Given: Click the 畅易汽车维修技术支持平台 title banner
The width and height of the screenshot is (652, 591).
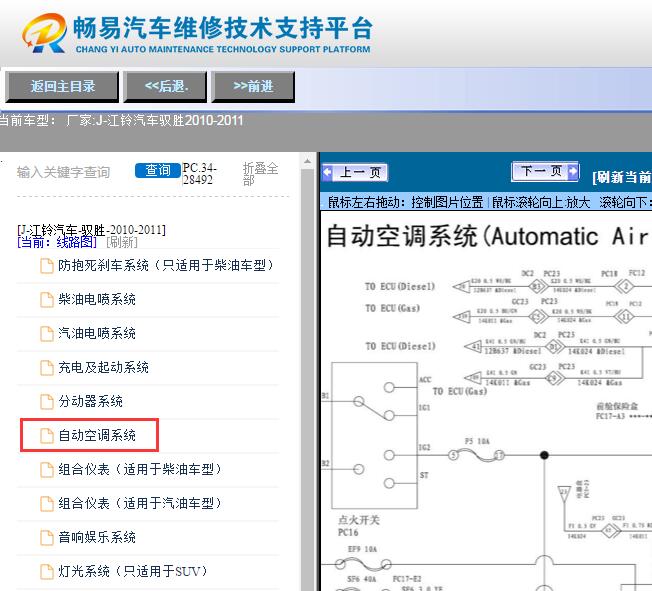Looking at the screenshot, I should tap(223, 28).
